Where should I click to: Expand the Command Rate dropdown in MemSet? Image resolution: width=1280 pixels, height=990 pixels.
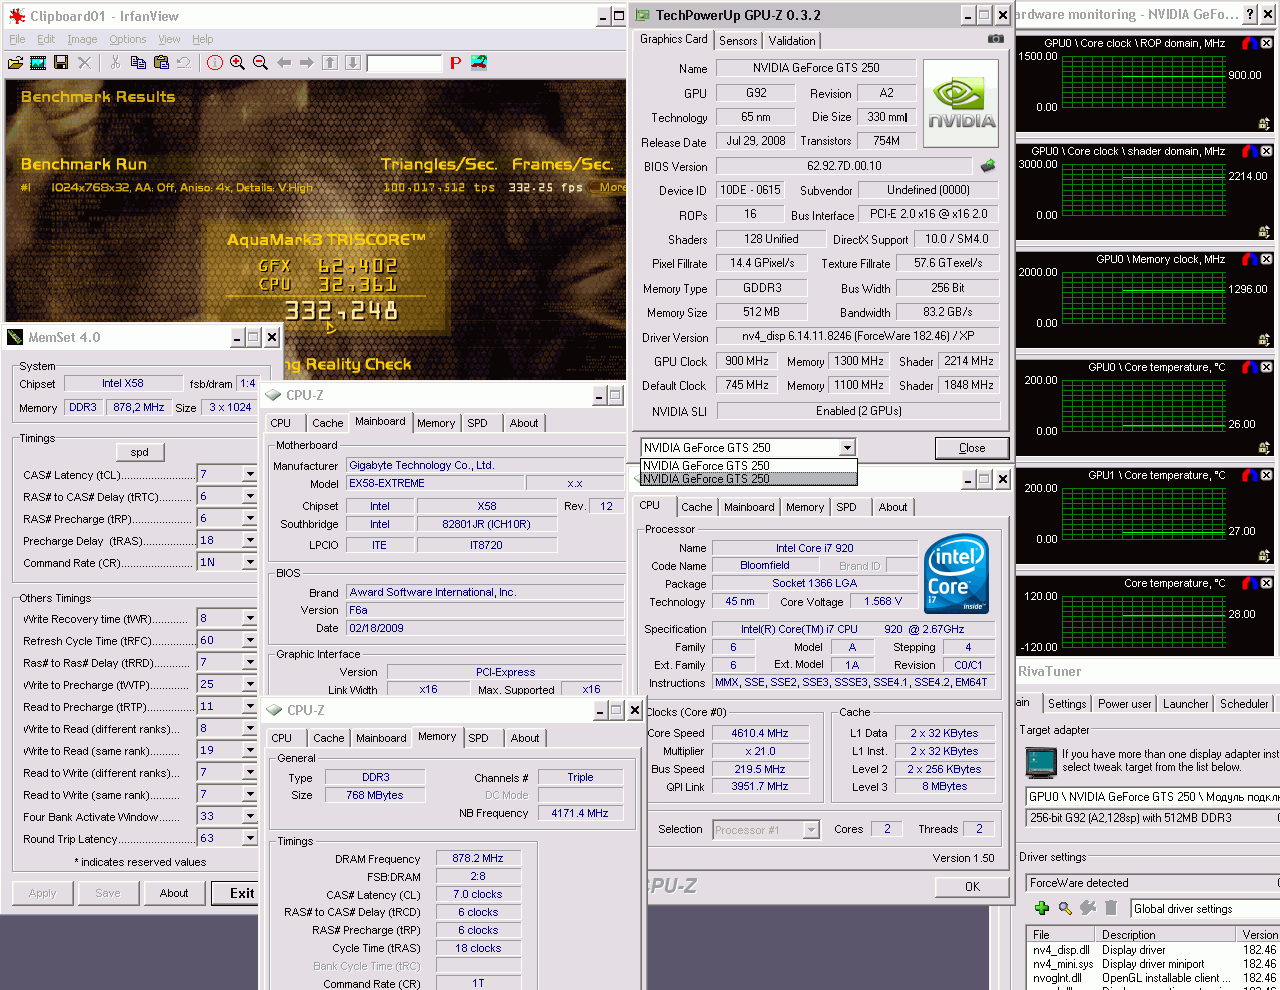250,562
